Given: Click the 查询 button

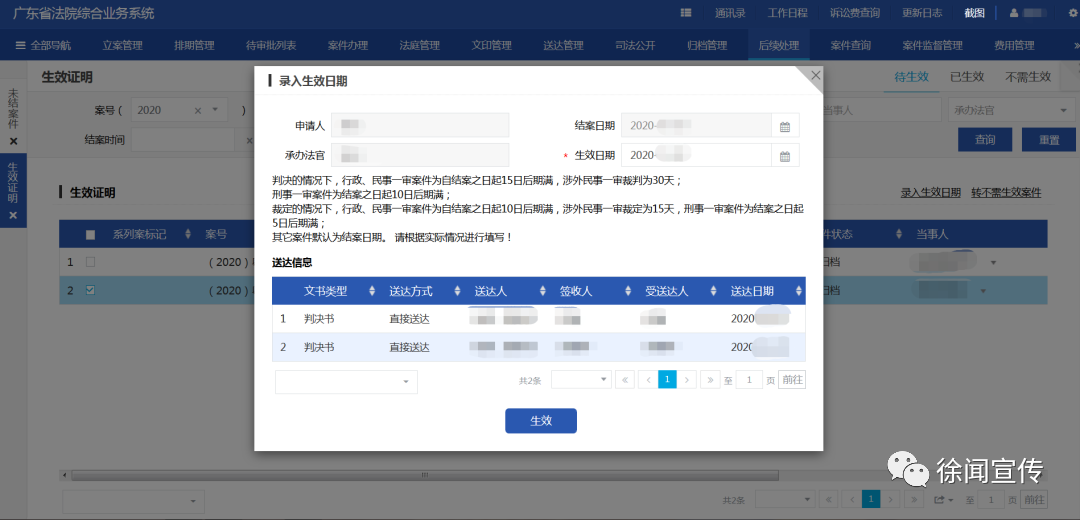Looking at the screenshot, I should (985, 140).
